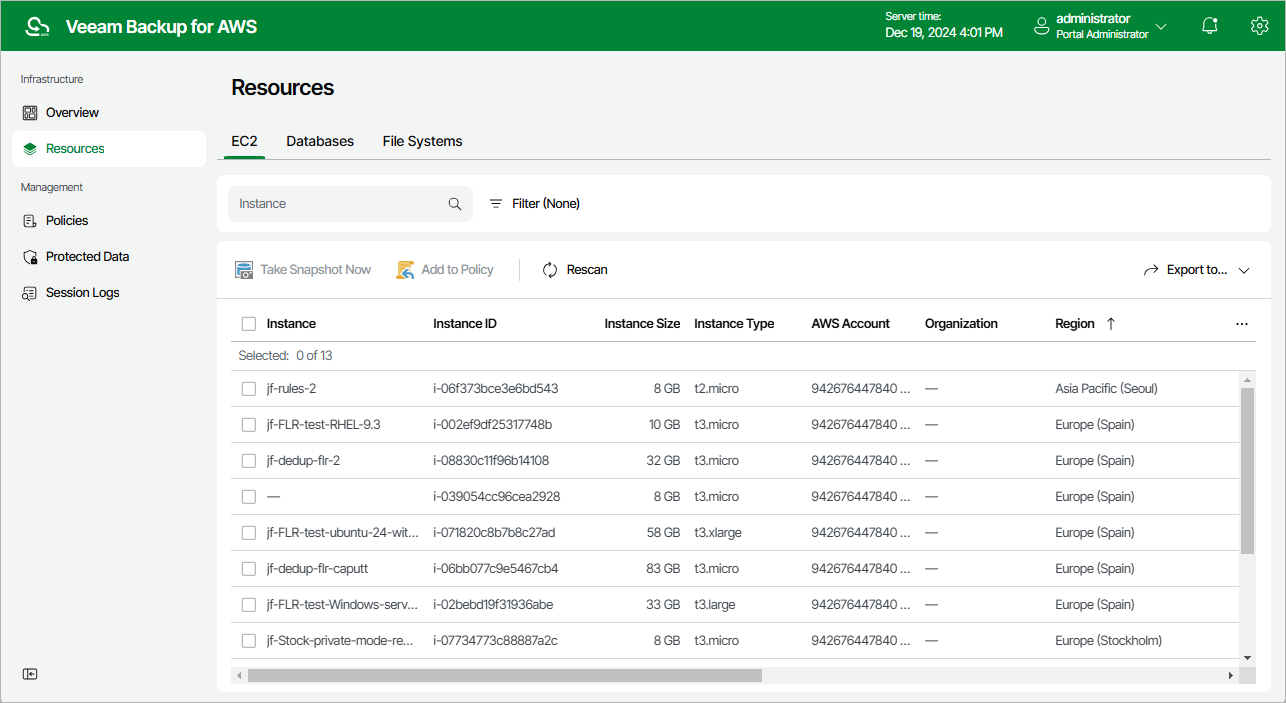Sort by the Region column header
The height and width of the screenshot is (703, 1286).
(1075, 324)
